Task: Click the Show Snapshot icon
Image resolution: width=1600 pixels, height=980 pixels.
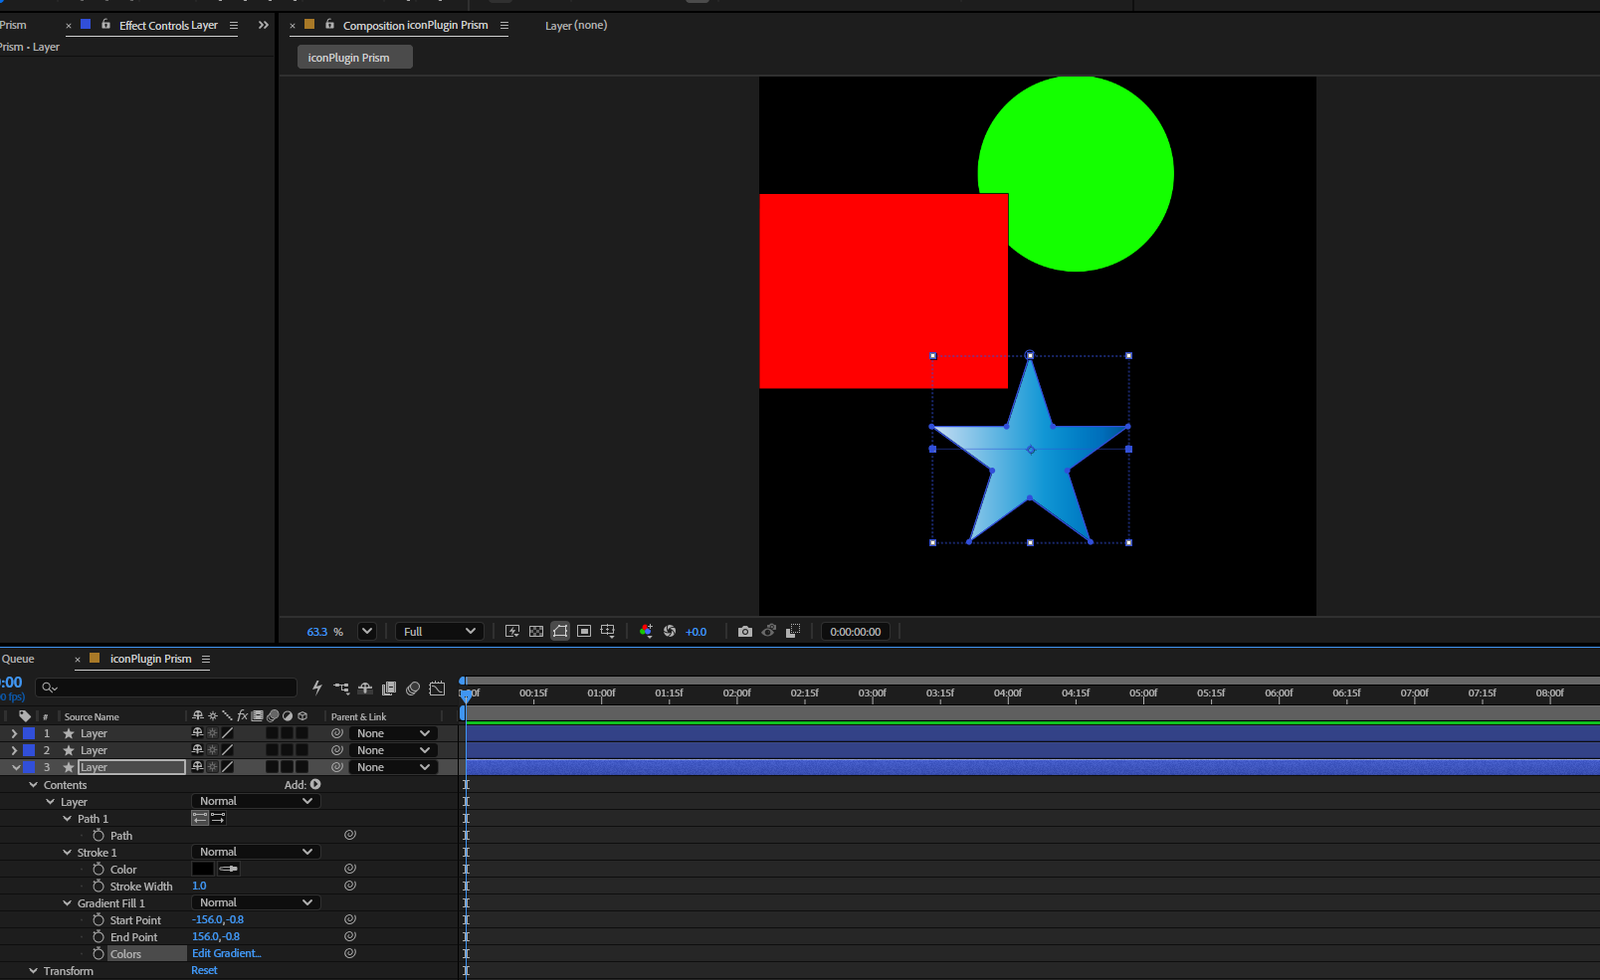Action: pyautogui.click(x=769, y=631)
